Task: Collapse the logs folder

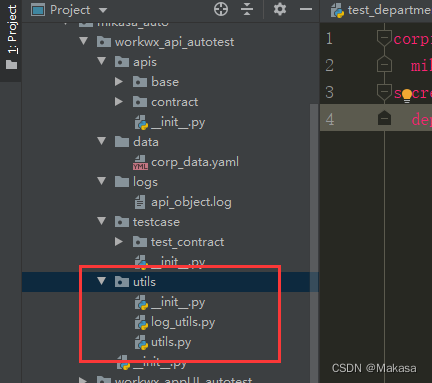Action: click(x=102, y=181)
